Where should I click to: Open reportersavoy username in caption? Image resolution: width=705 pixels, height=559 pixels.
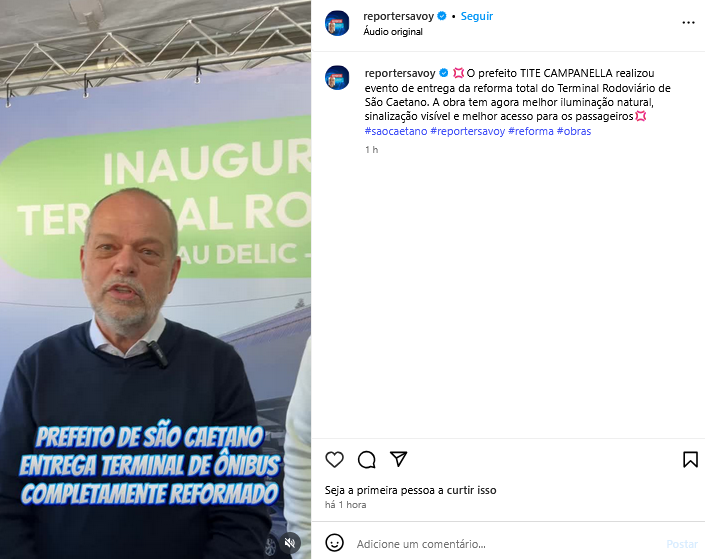point(400,73)
